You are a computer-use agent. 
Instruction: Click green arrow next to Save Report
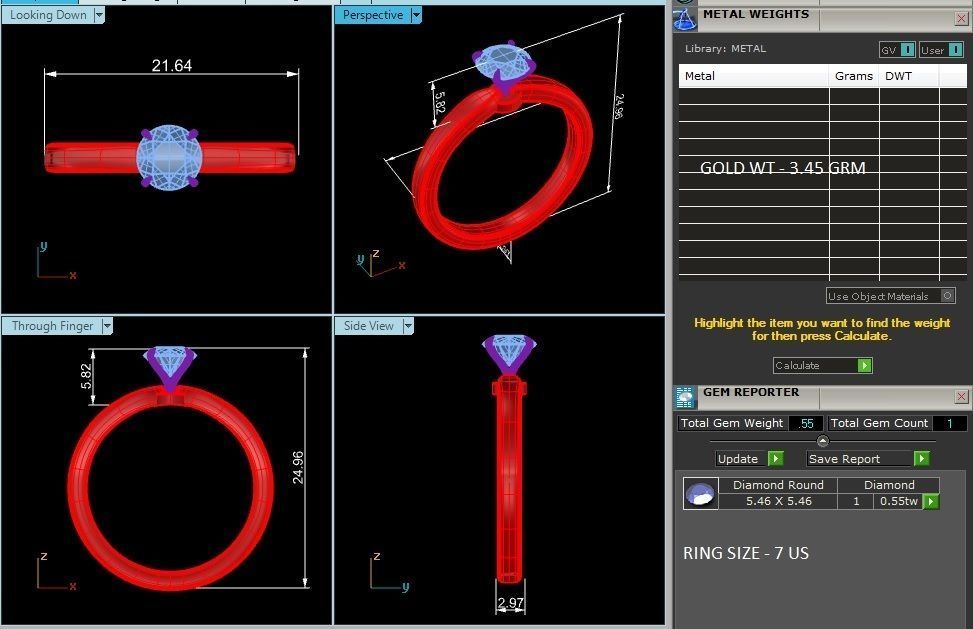tap(921, 458)
